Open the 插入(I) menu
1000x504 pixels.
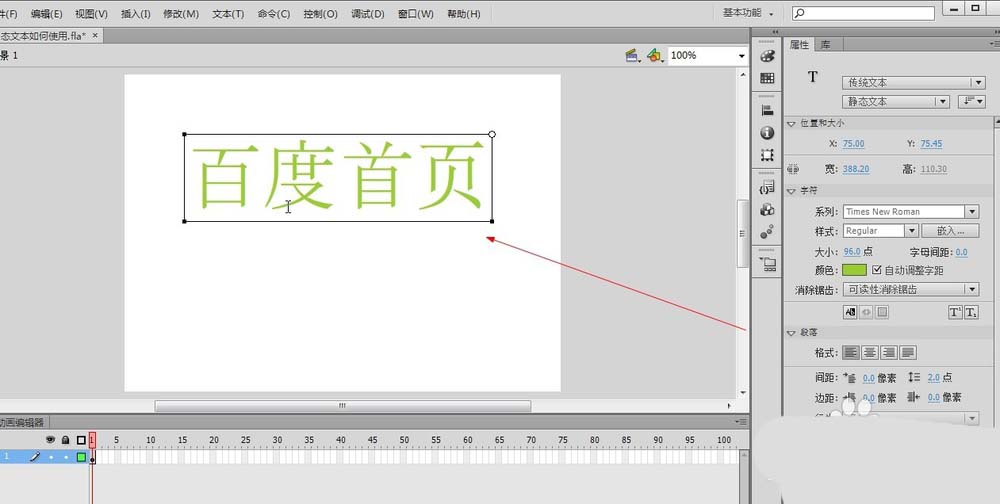136,13
